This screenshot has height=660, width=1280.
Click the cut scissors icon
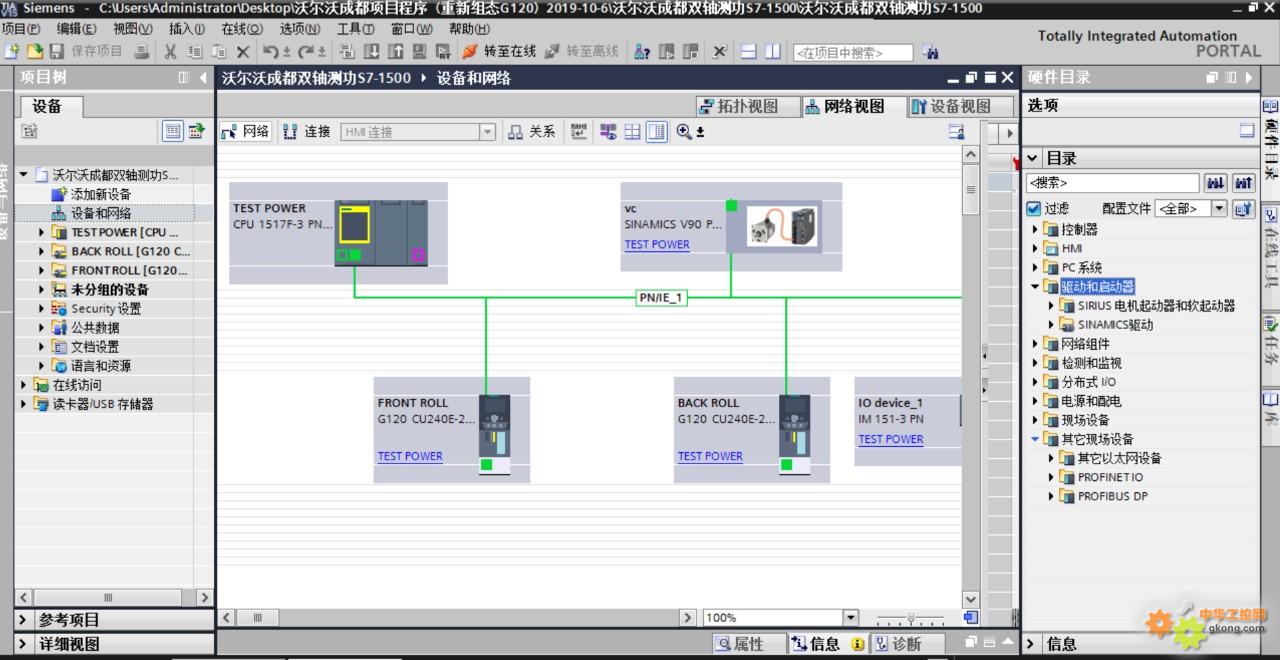170,51
